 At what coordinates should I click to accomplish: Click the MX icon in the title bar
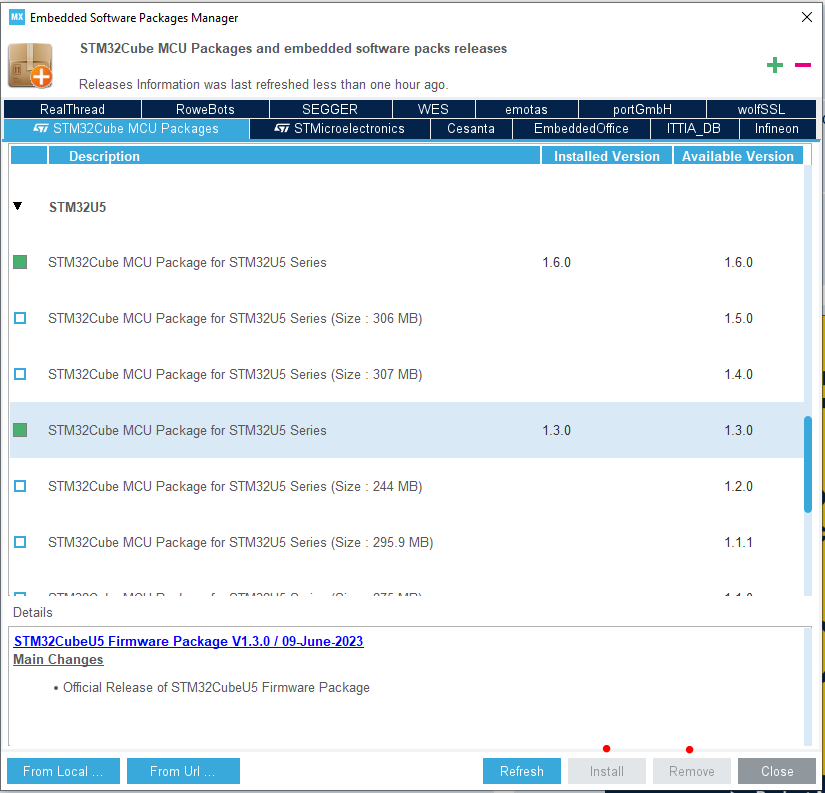coord(16,17)
